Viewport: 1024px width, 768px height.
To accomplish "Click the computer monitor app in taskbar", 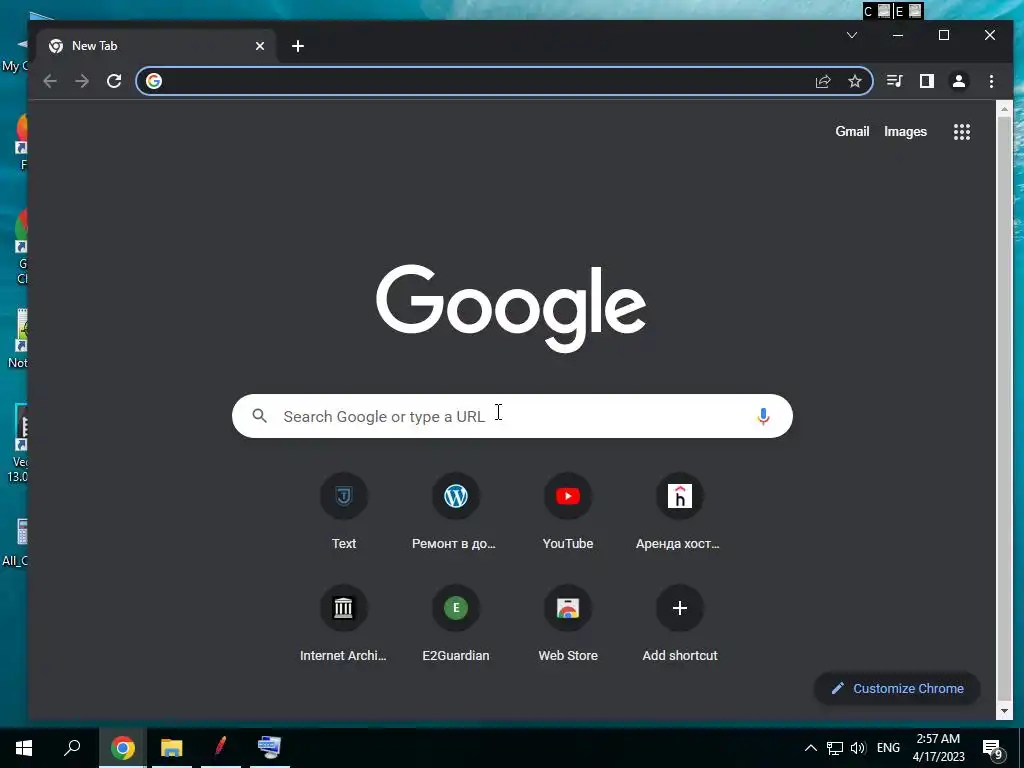I will pyautogui.click(x=269, y=748).
